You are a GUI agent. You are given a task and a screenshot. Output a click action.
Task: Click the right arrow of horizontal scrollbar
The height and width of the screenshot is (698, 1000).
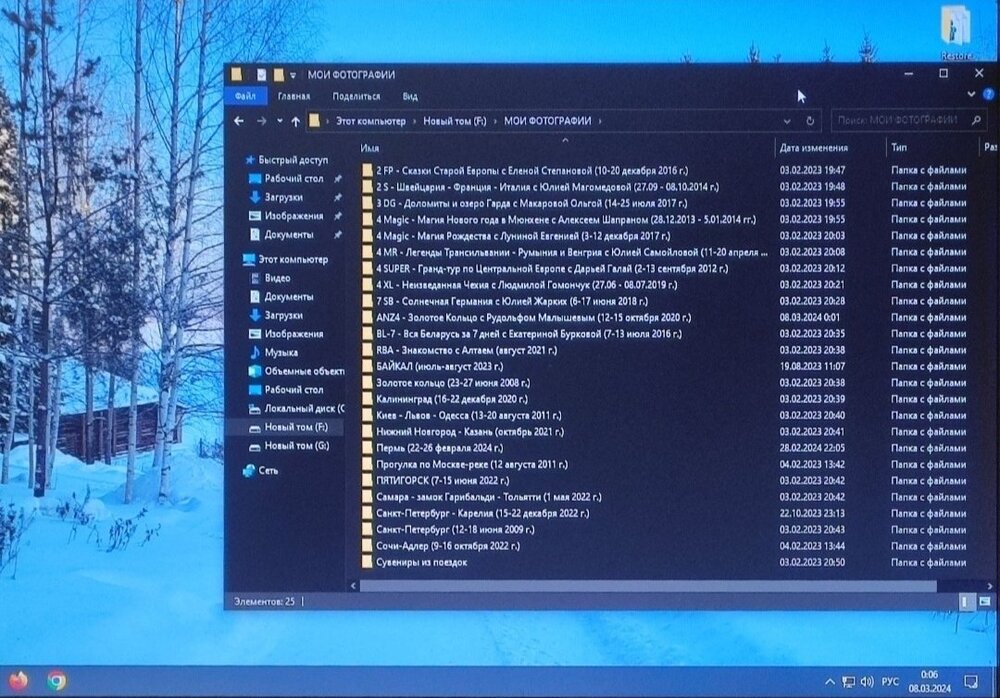coord(989,586)
